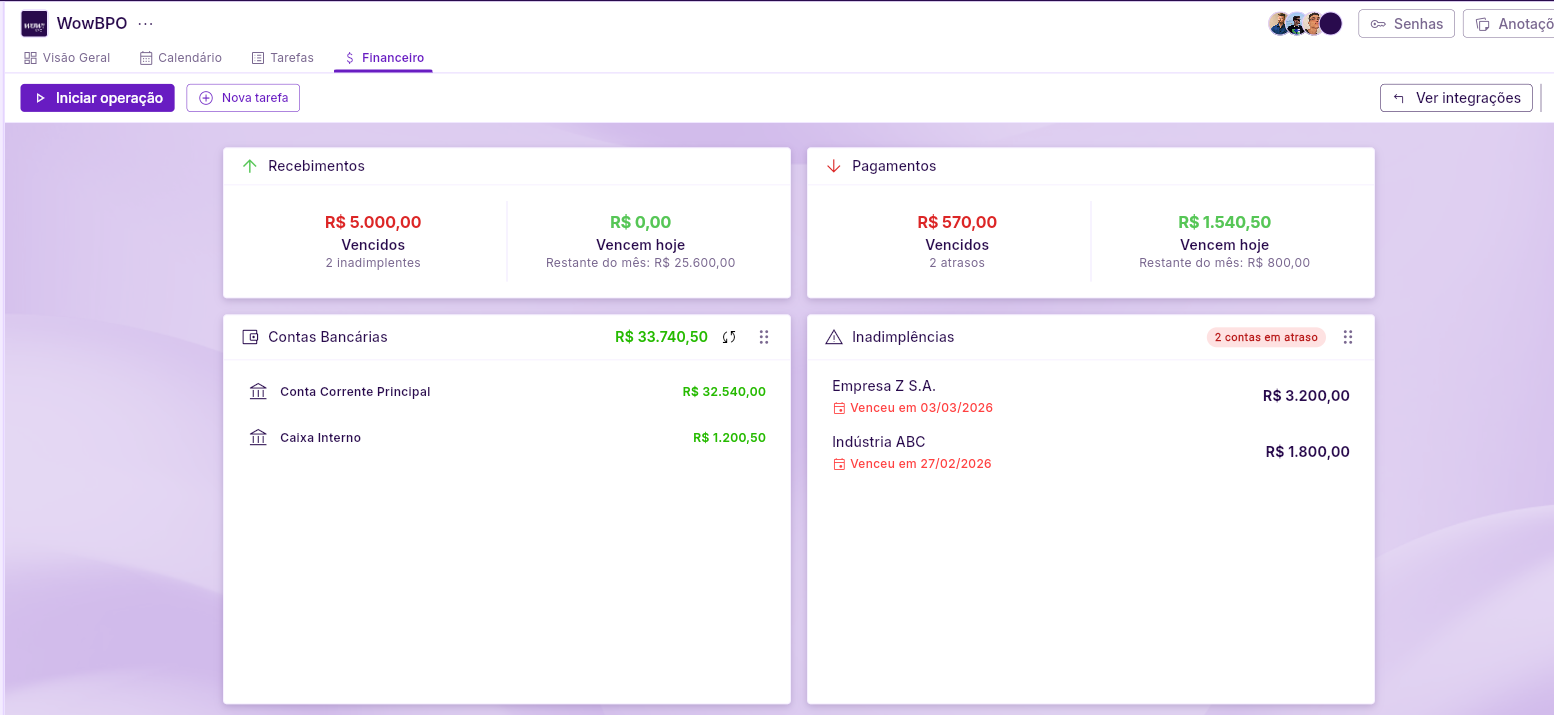Viewport: 1554px width, 715px height.
Task: Click the bank icon for Conta Corrente Principal
Action: (258, 391)
